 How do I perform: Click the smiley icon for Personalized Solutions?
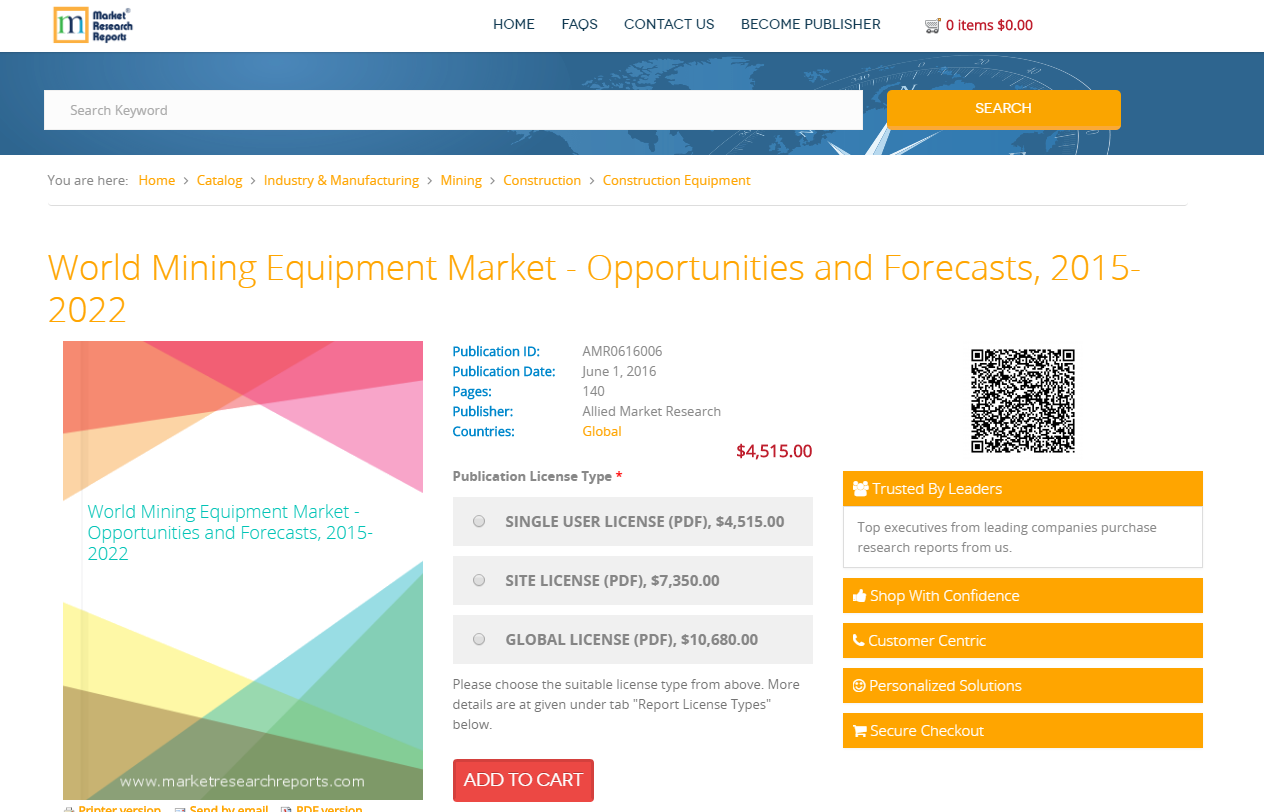[x=858, y=686]
